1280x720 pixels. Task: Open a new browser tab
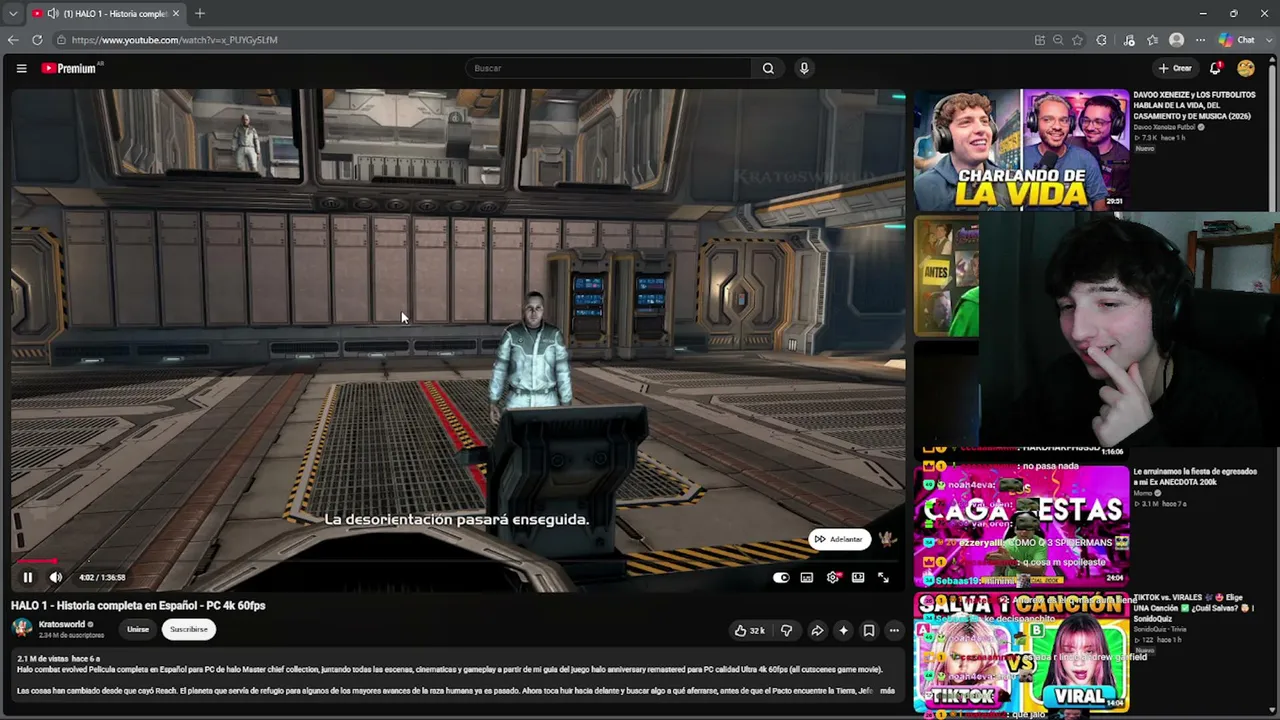[x=200, y=14]
